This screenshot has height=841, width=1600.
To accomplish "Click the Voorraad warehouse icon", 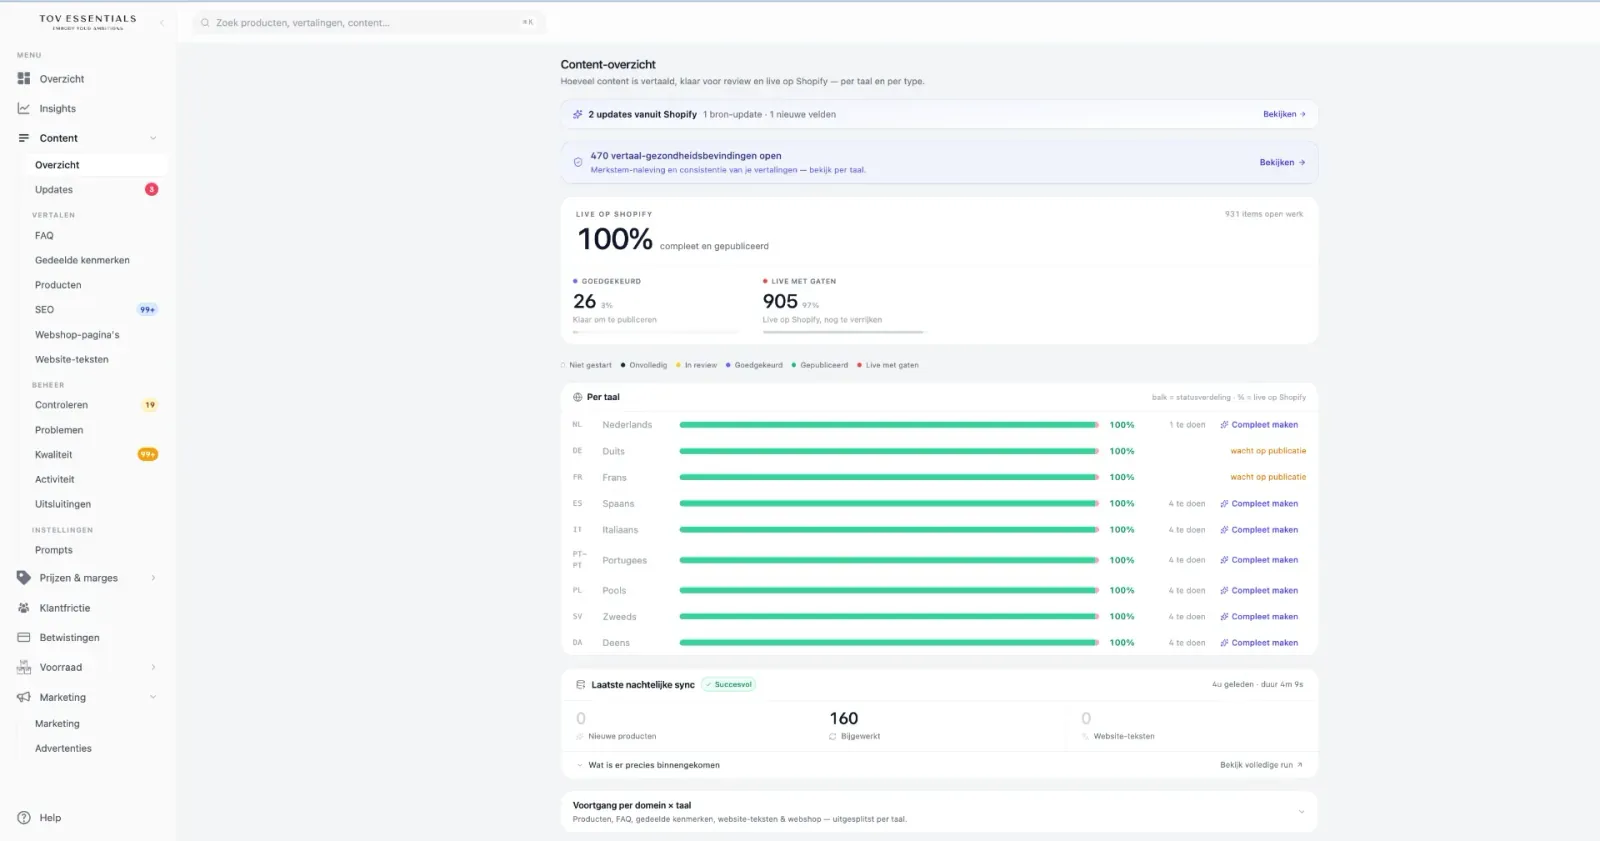I will (24, 667).
